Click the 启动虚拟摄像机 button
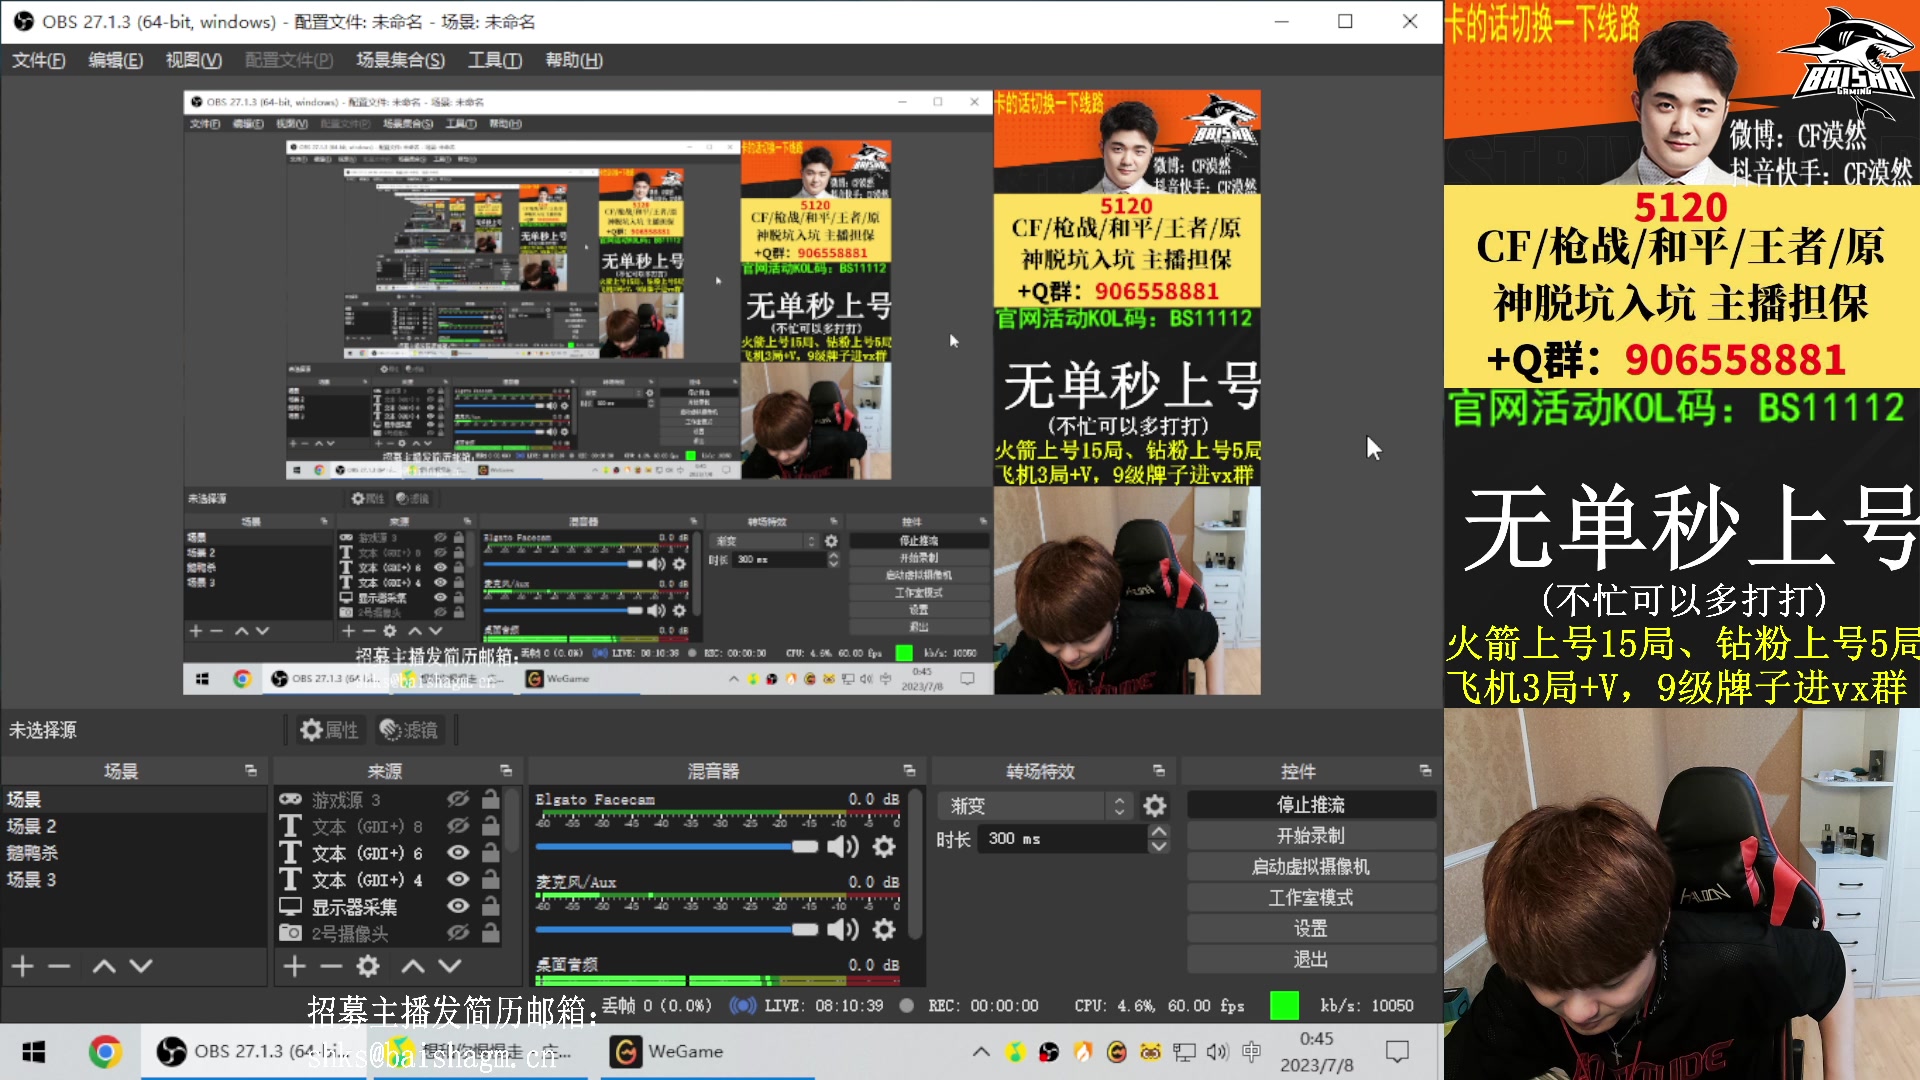 1311,867
